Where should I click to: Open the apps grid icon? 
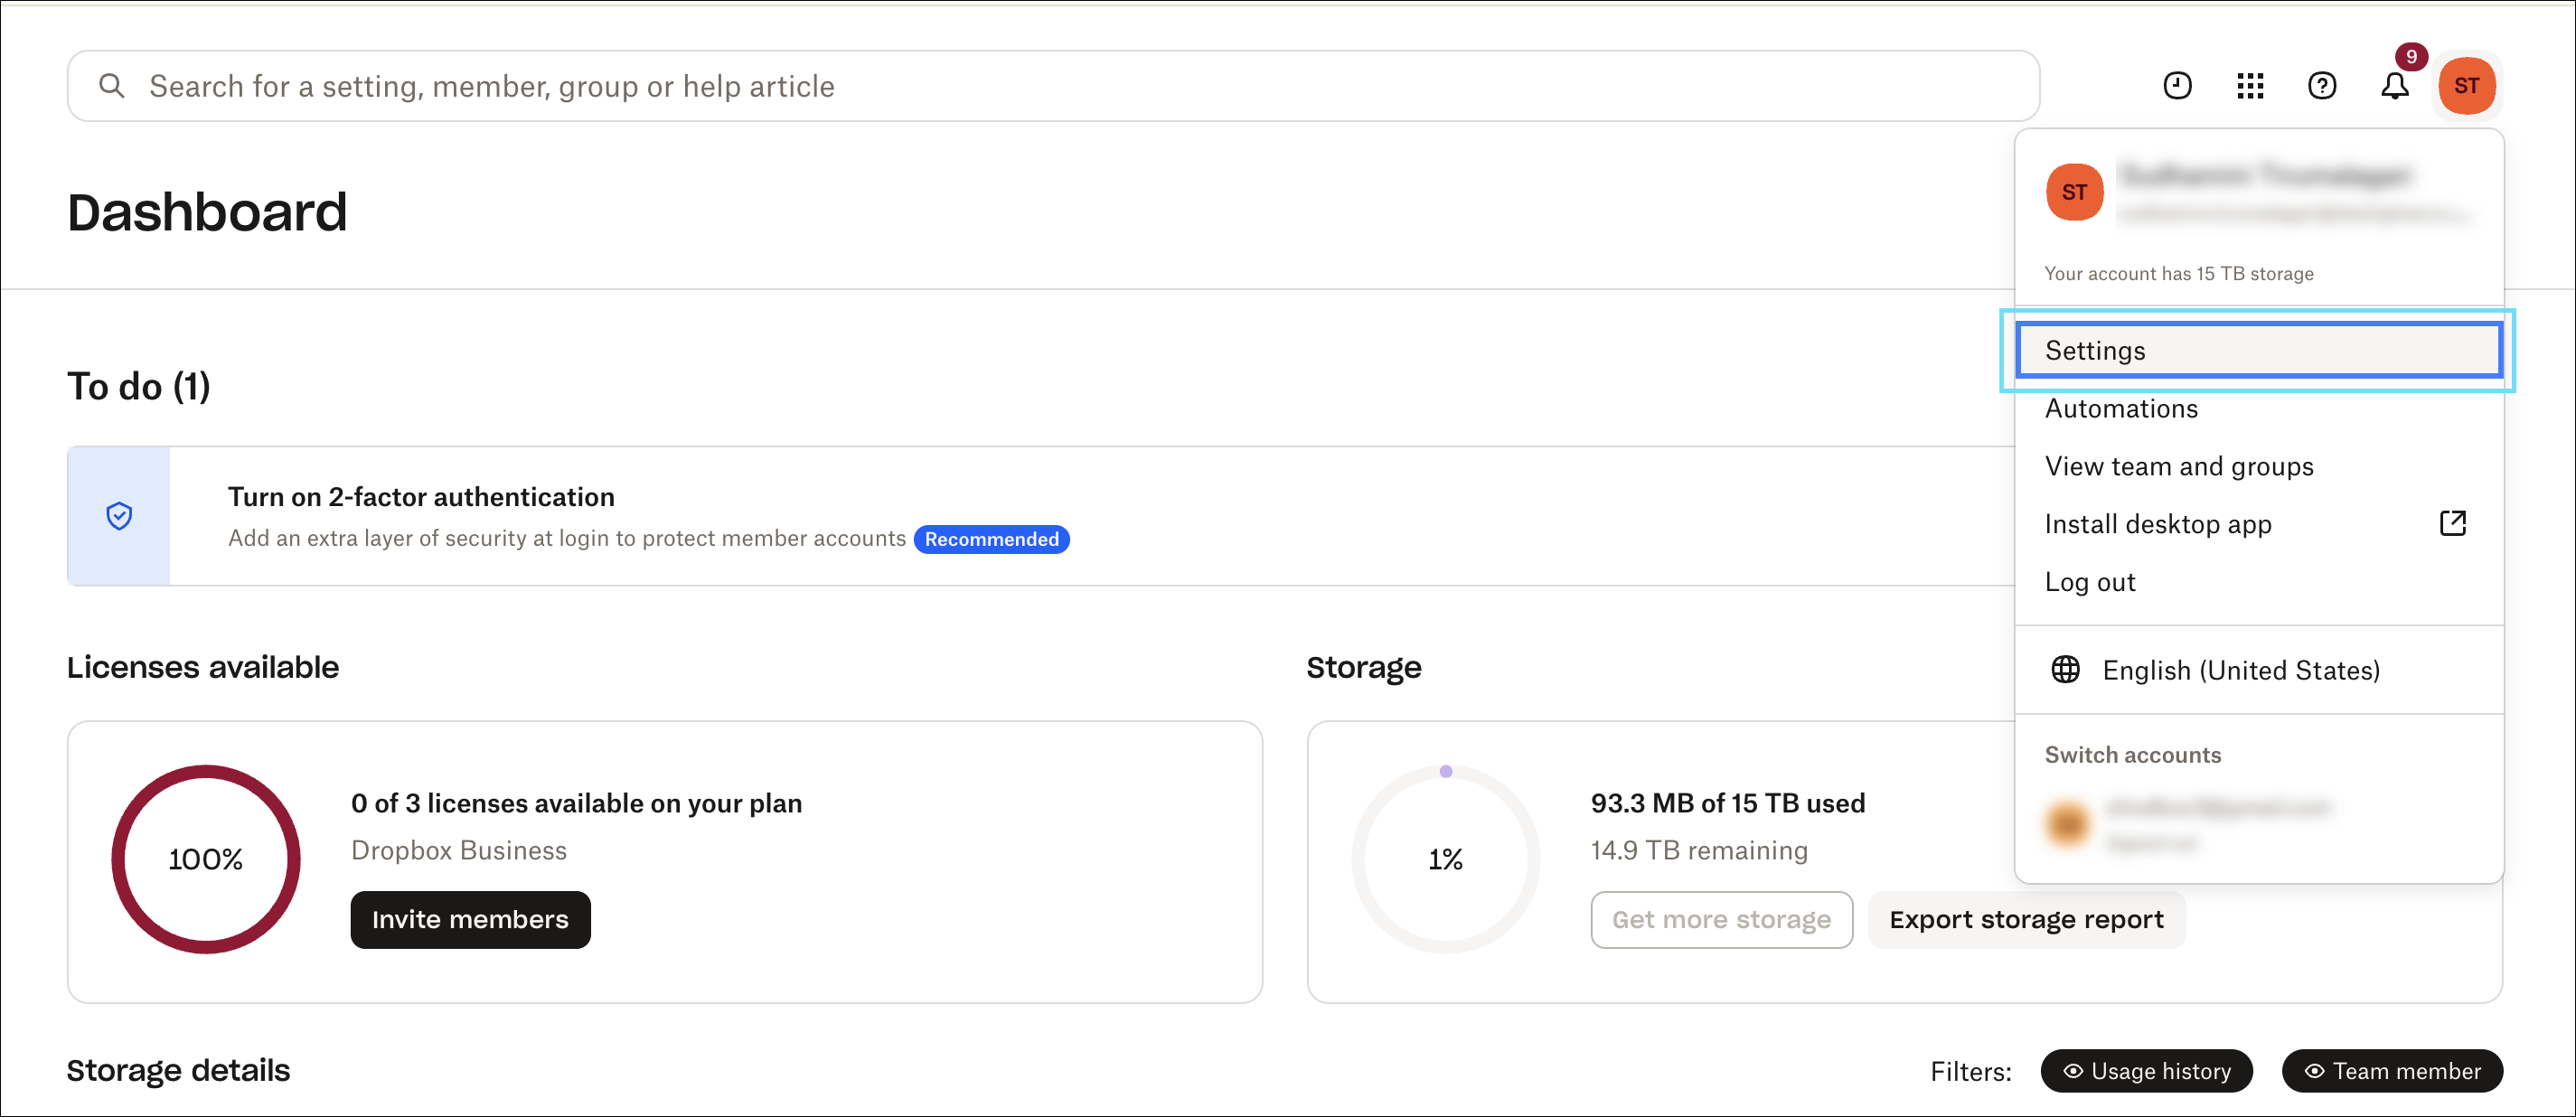(x=2249, y=86)
